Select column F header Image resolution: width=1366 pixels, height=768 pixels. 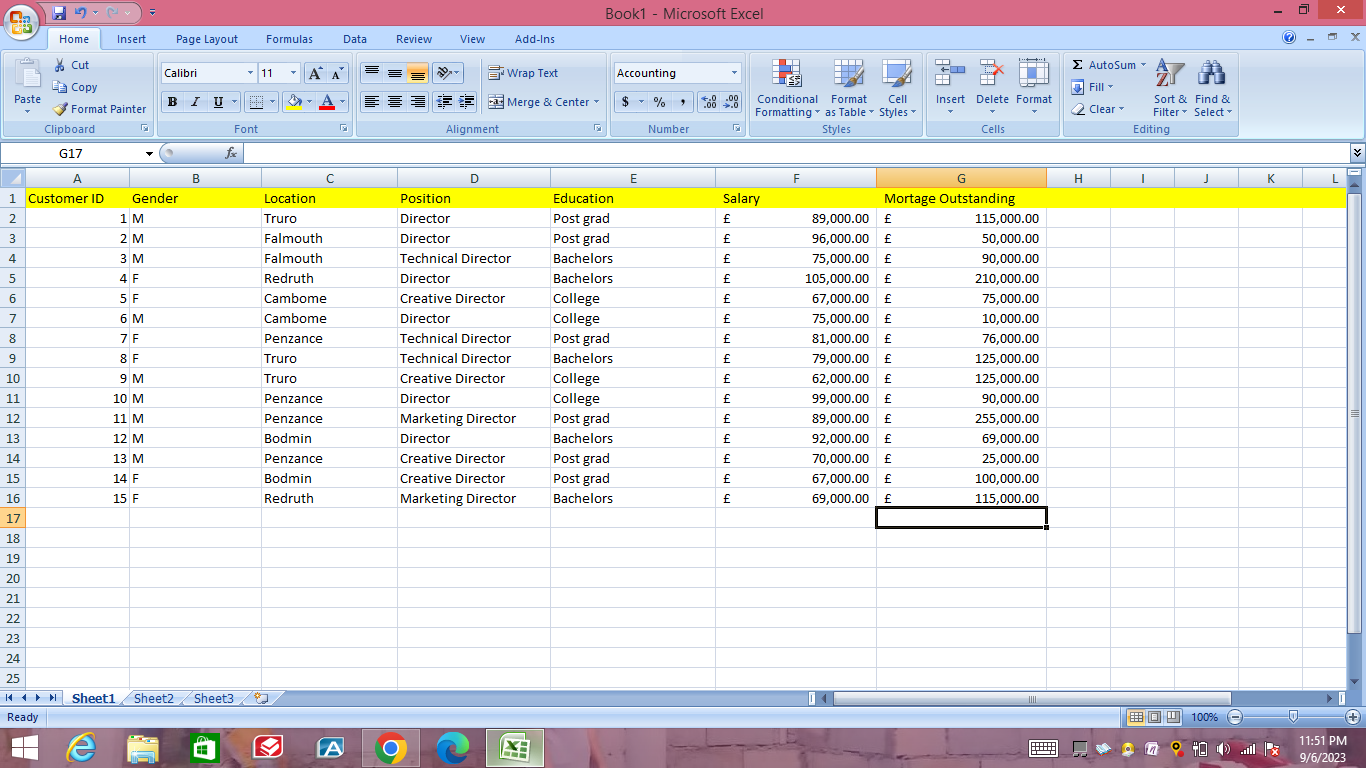click(x=796, y=178)
